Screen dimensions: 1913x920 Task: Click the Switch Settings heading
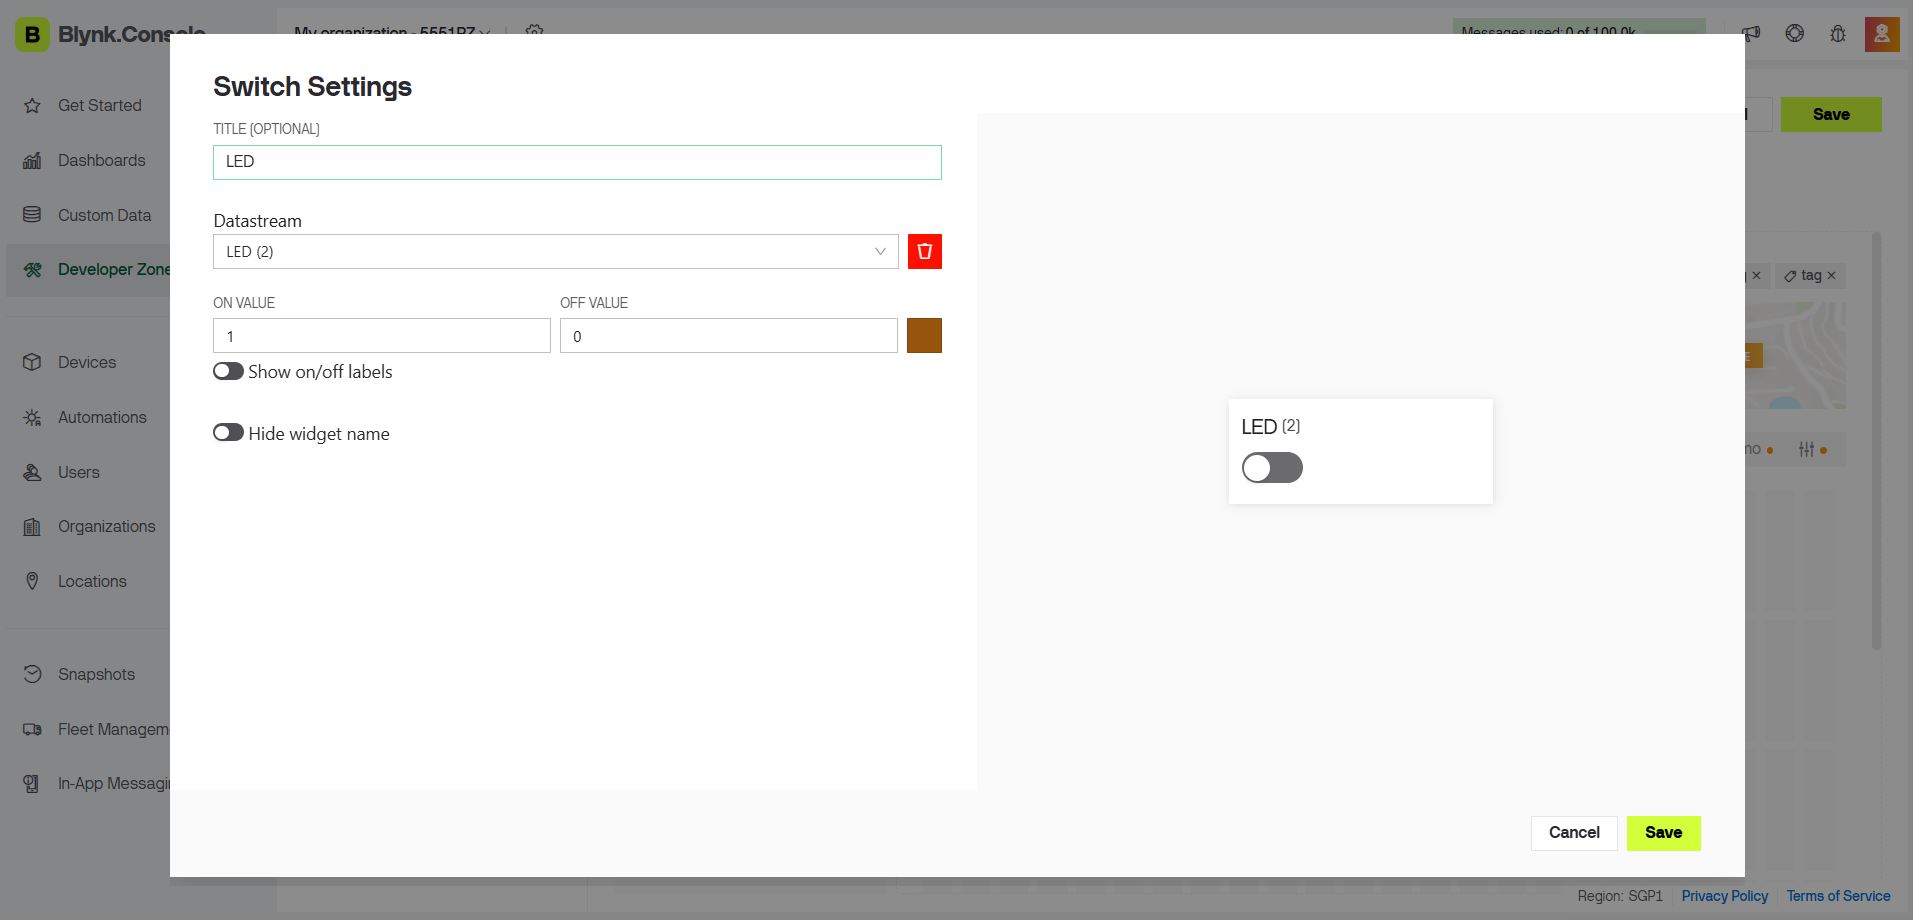[312, 87]
